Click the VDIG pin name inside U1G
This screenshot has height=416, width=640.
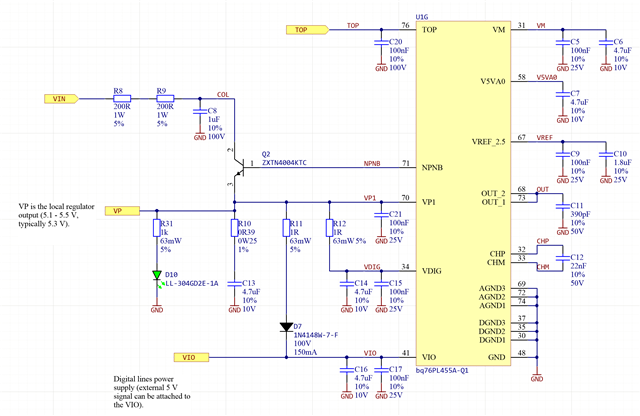click(431, 271)
